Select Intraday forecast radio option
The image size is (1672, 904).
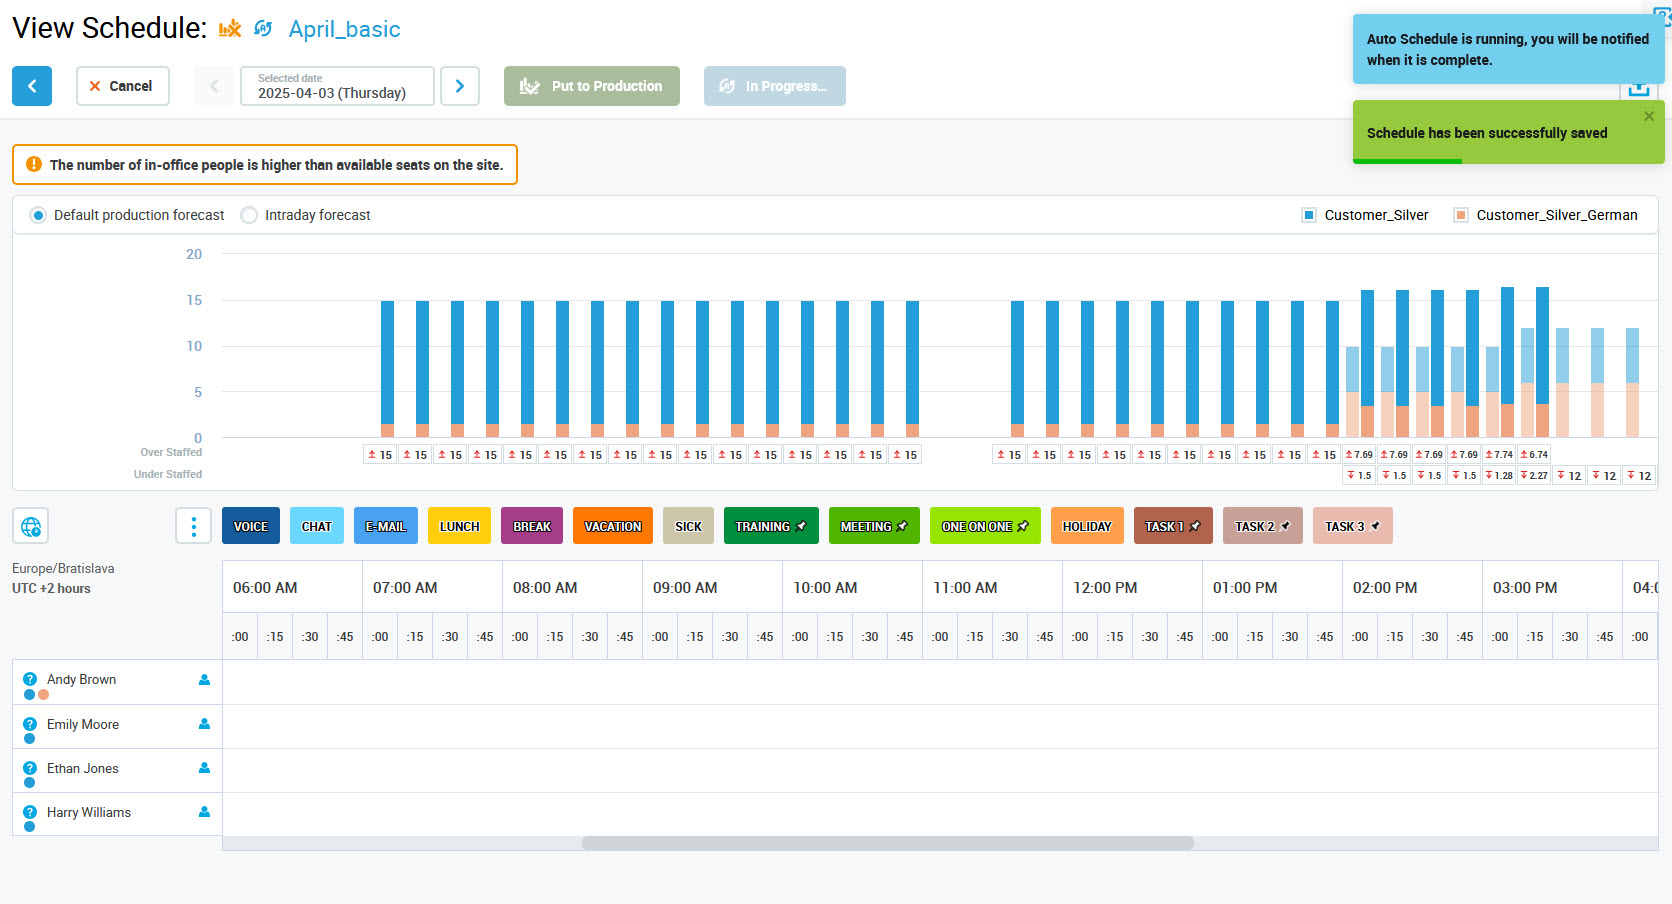[249, 215]
